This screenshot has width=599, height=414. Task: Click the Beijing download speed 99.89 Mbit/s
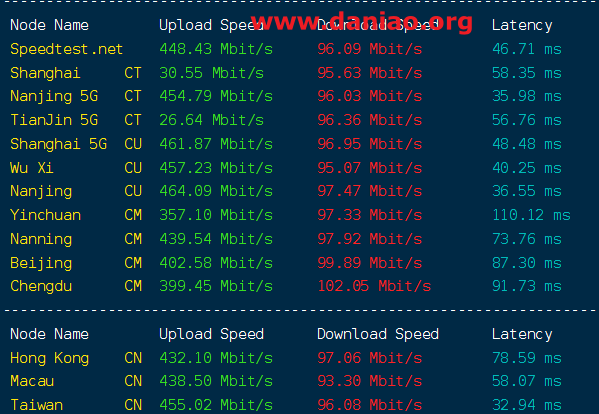[x=369, y=263]
